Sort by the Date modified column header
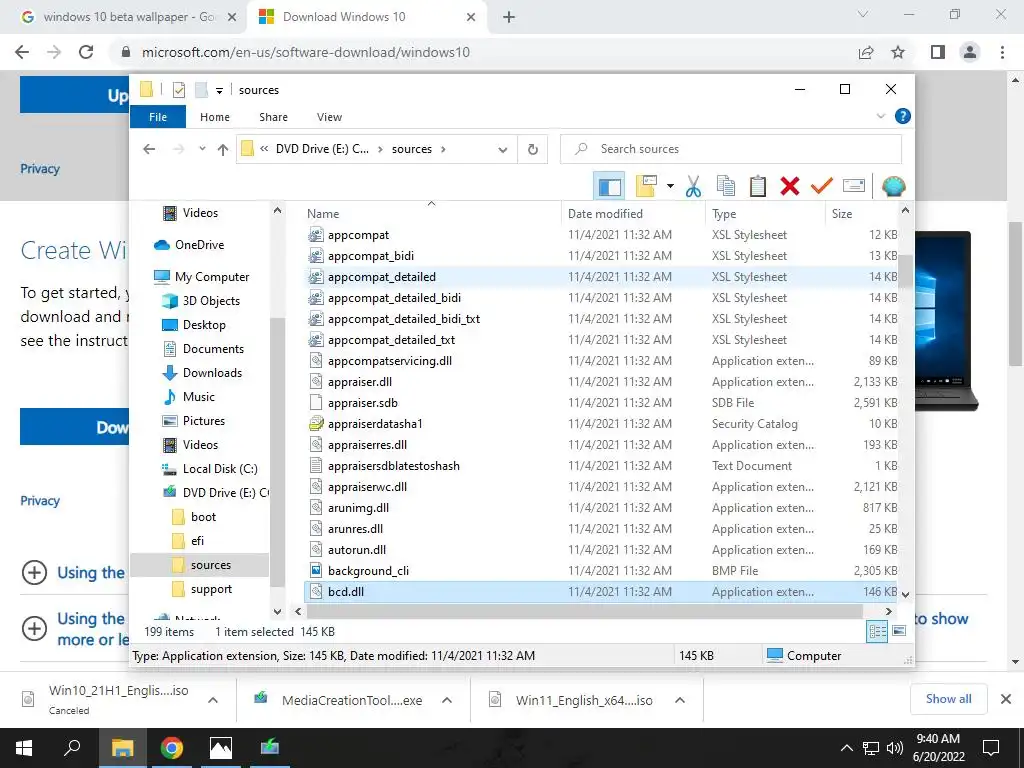The width and height of the screenshot is (1024, 768). [632, 214]
